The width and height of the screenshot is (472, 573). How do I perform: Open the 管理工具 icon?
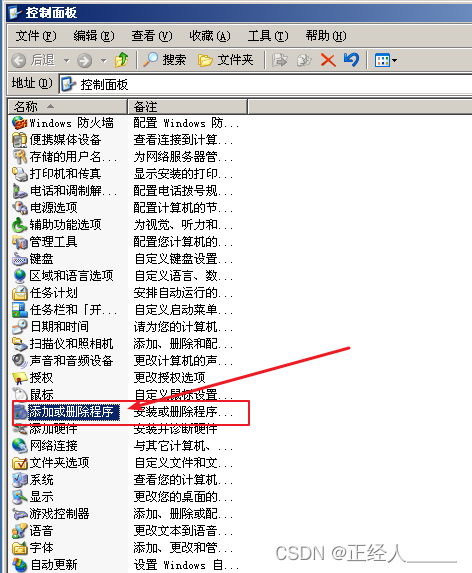coord(20,242)
